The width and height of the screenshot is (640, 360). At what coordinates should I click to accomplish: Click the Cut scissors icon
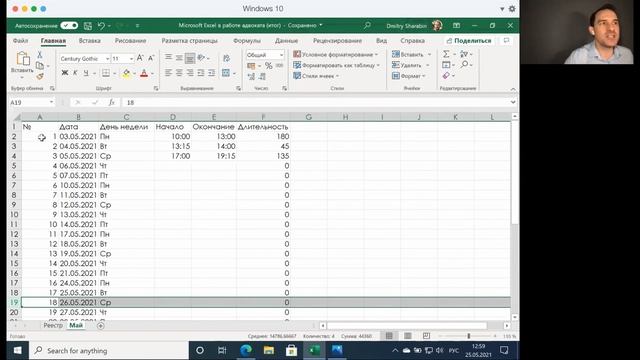pos(40,55)
